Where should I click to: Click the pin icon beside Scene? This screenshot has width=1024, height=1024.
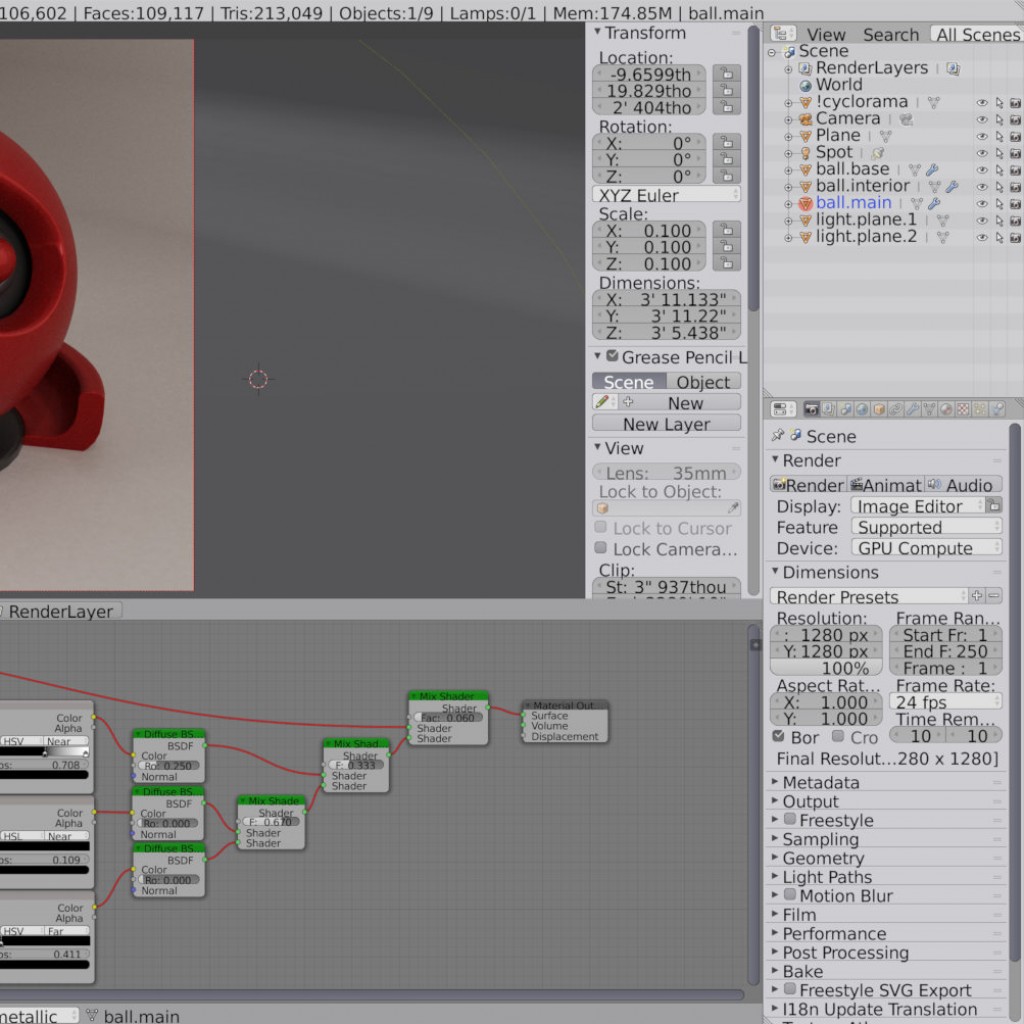[x=778, y=436]
